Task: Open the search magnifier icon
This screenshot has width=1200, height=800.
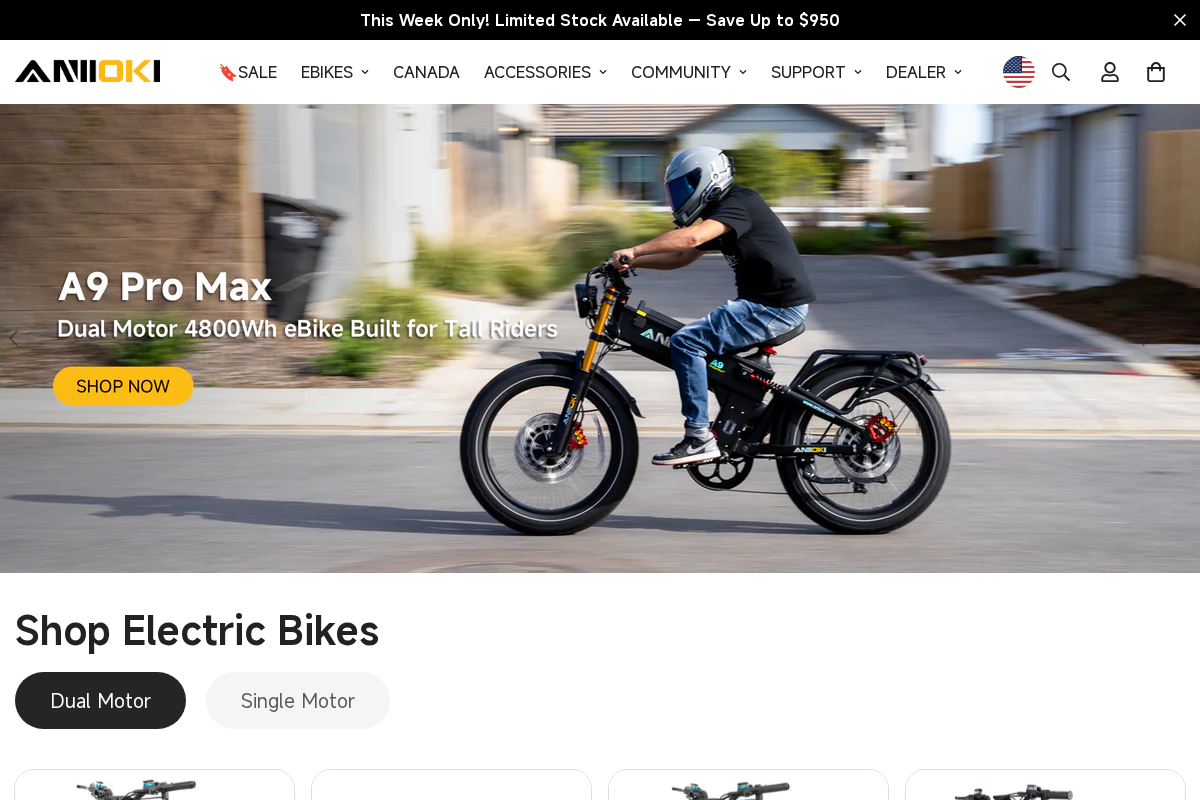Action: coord(1061,72)
